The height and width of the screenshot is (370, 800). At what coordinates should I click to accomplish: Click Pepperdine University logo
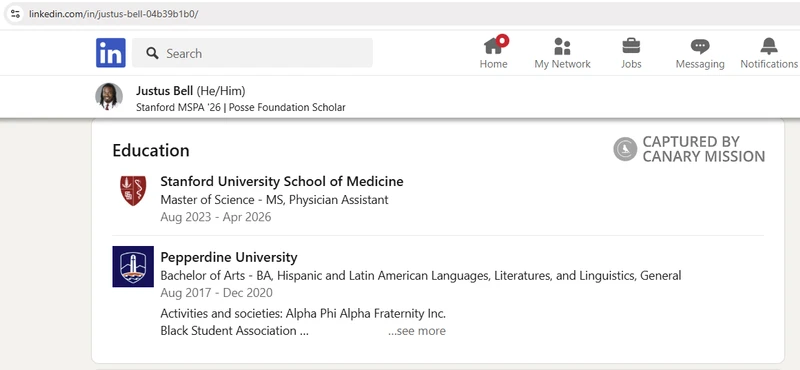(x=133, y=266)
